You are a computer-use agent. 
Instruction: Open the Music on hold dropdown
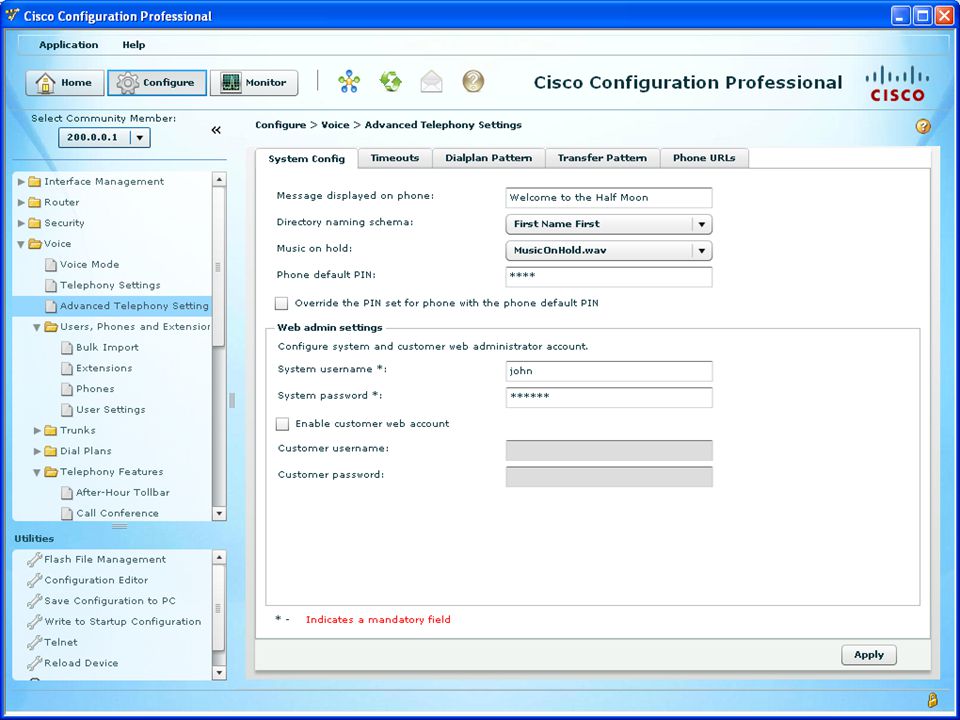(609, 250)
